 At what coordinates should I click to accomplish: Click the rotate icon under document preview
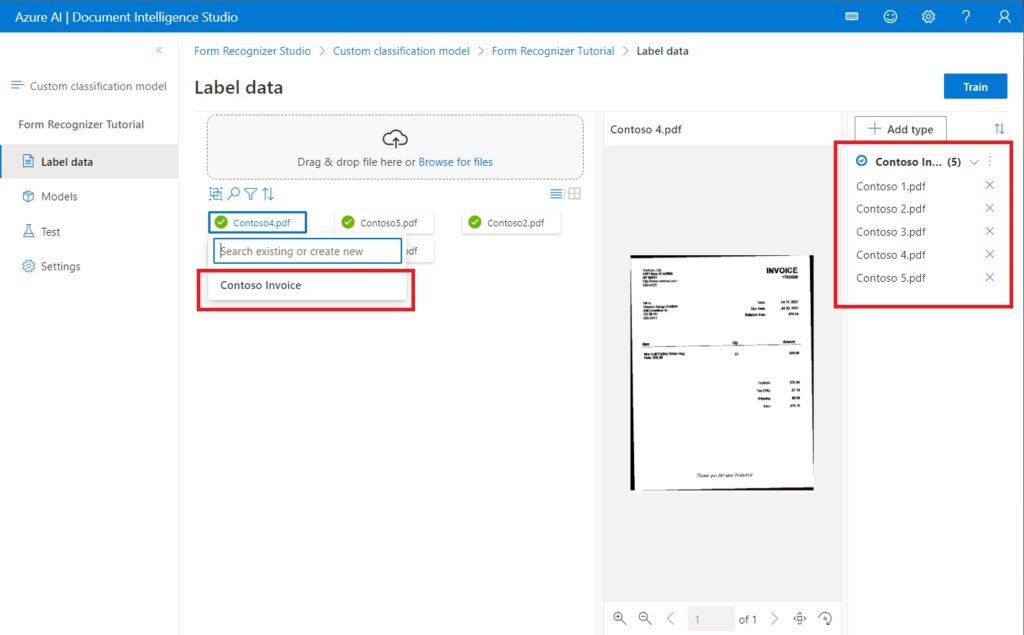click(x=825, y=618)
